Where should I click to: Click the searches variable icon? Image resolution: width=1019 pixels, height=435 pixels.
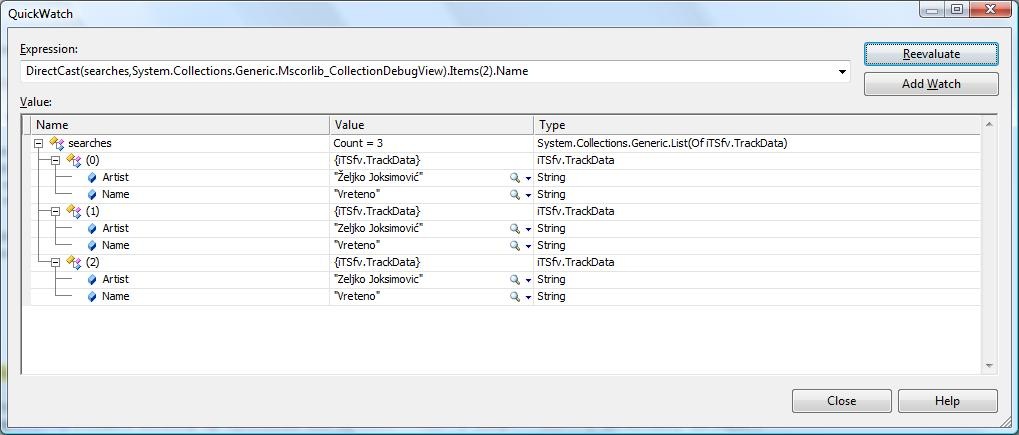[57, 143]
